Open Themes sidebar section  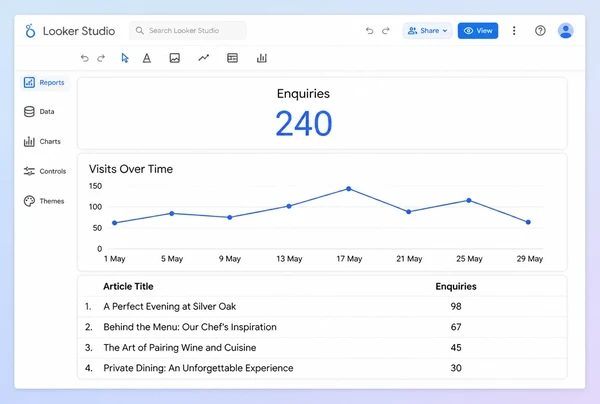pos(44,201)
